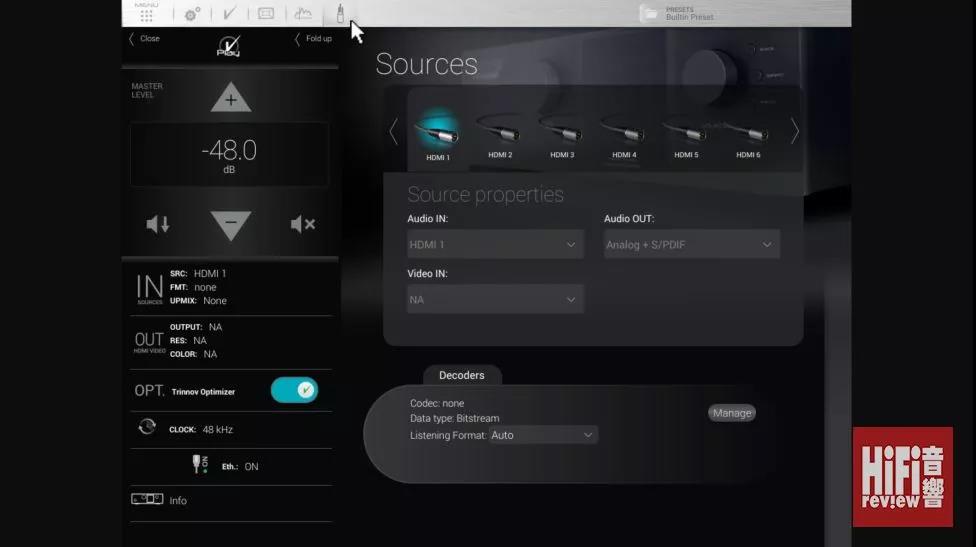Click Fold up on the panel
976x547 pixels.
pos(313,39)
